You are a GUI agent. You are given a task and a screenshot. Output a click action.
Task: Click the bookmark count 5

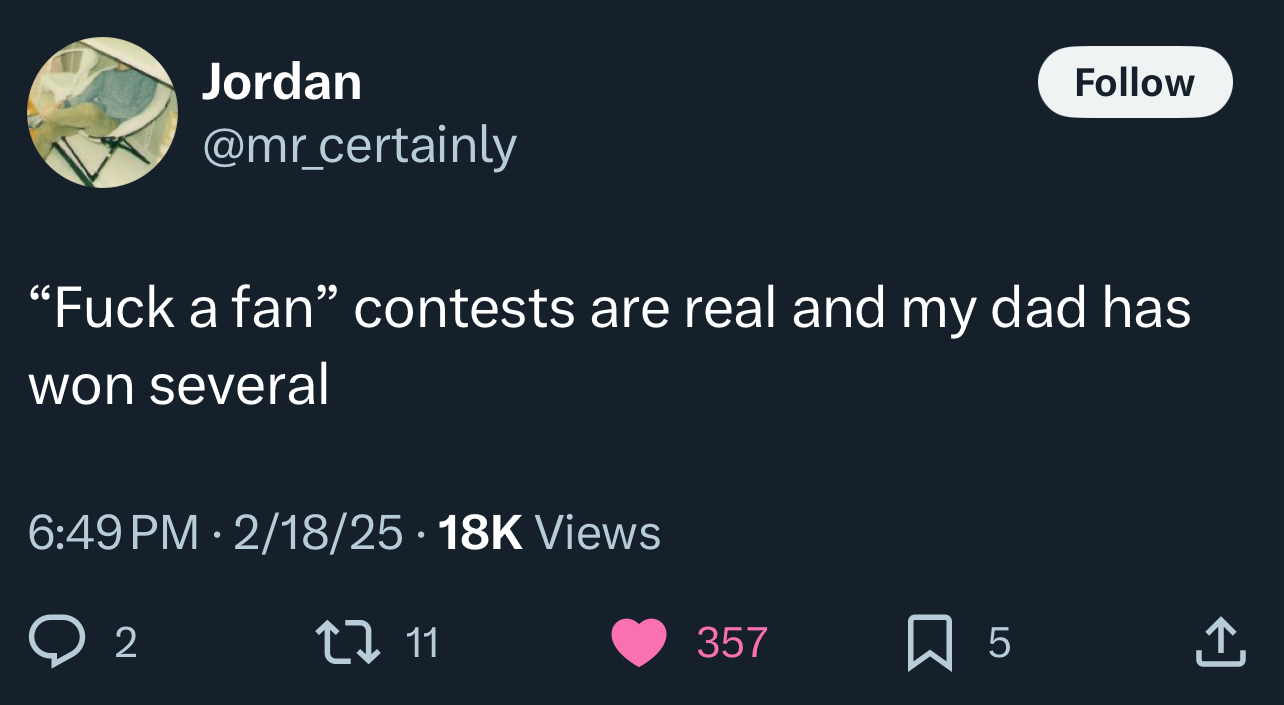click(999, 642)
